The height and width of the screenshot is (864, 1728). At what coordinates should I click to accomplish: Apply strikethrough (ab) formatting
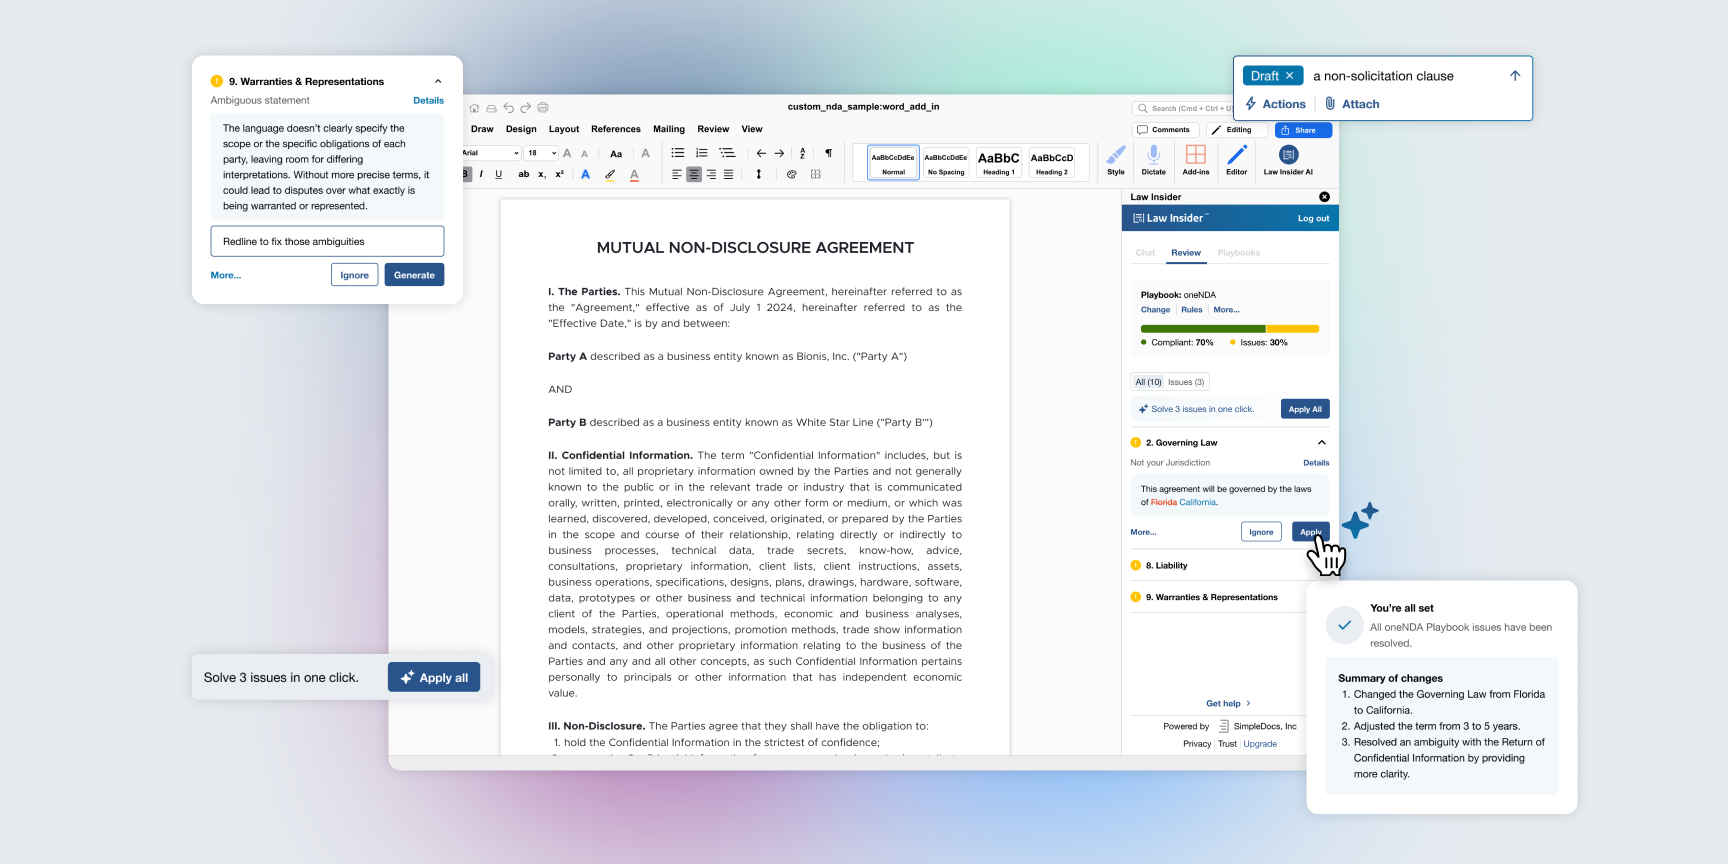[x=523, y=174]
